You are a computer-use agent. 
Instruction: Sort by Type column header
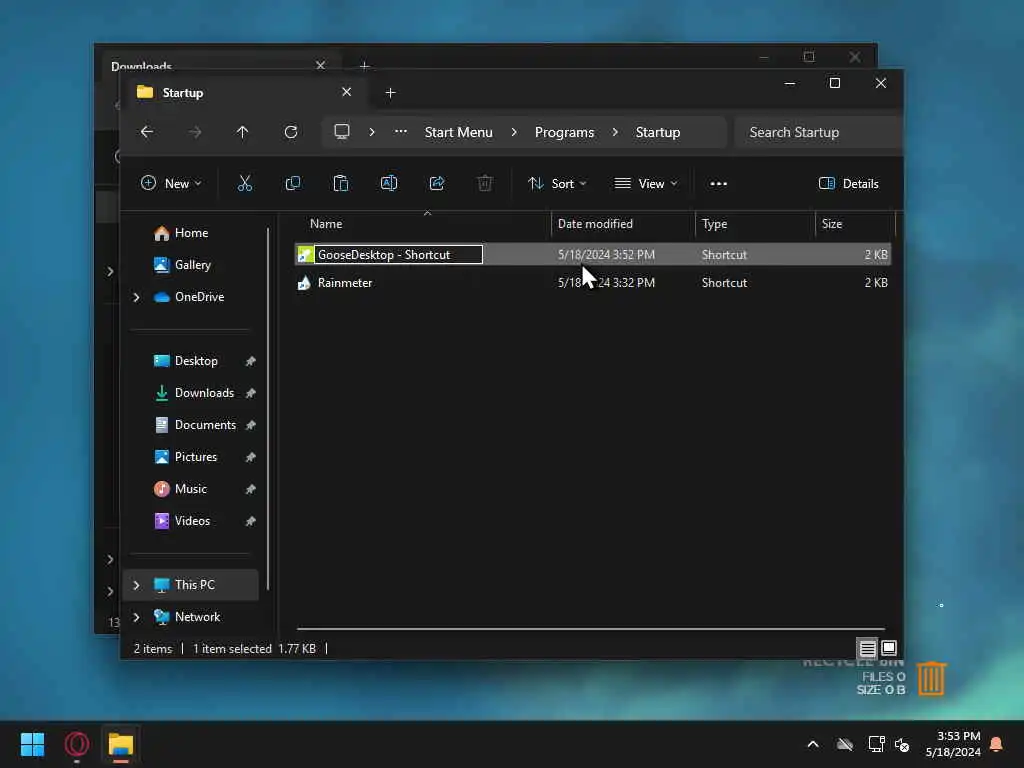coord(756,224)
